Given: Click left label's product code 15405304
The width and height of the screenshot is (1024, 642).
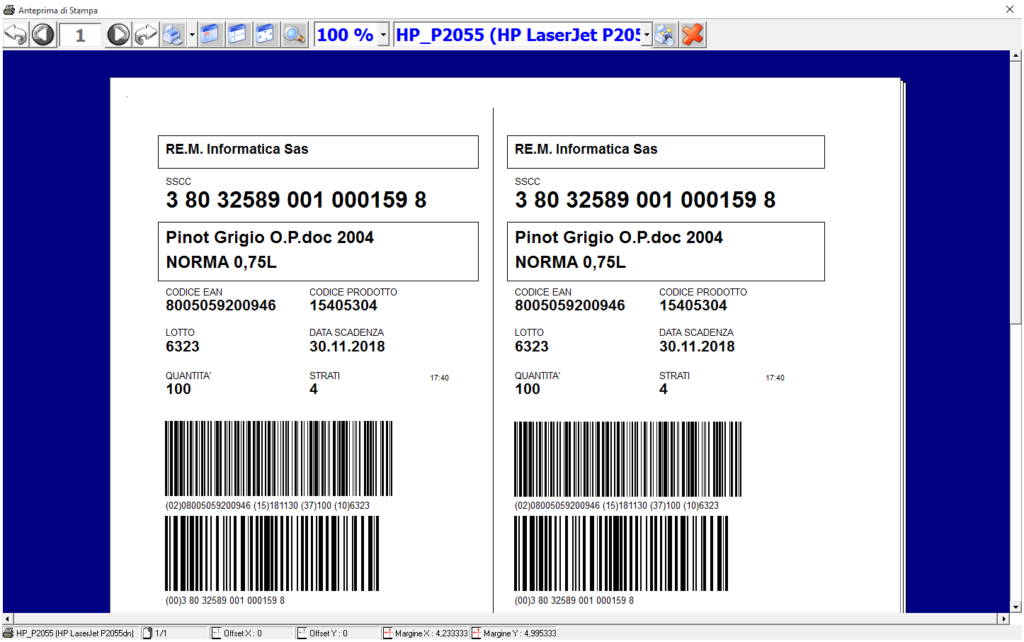Looking at the screenshot, I should click(x=344, y=305).
